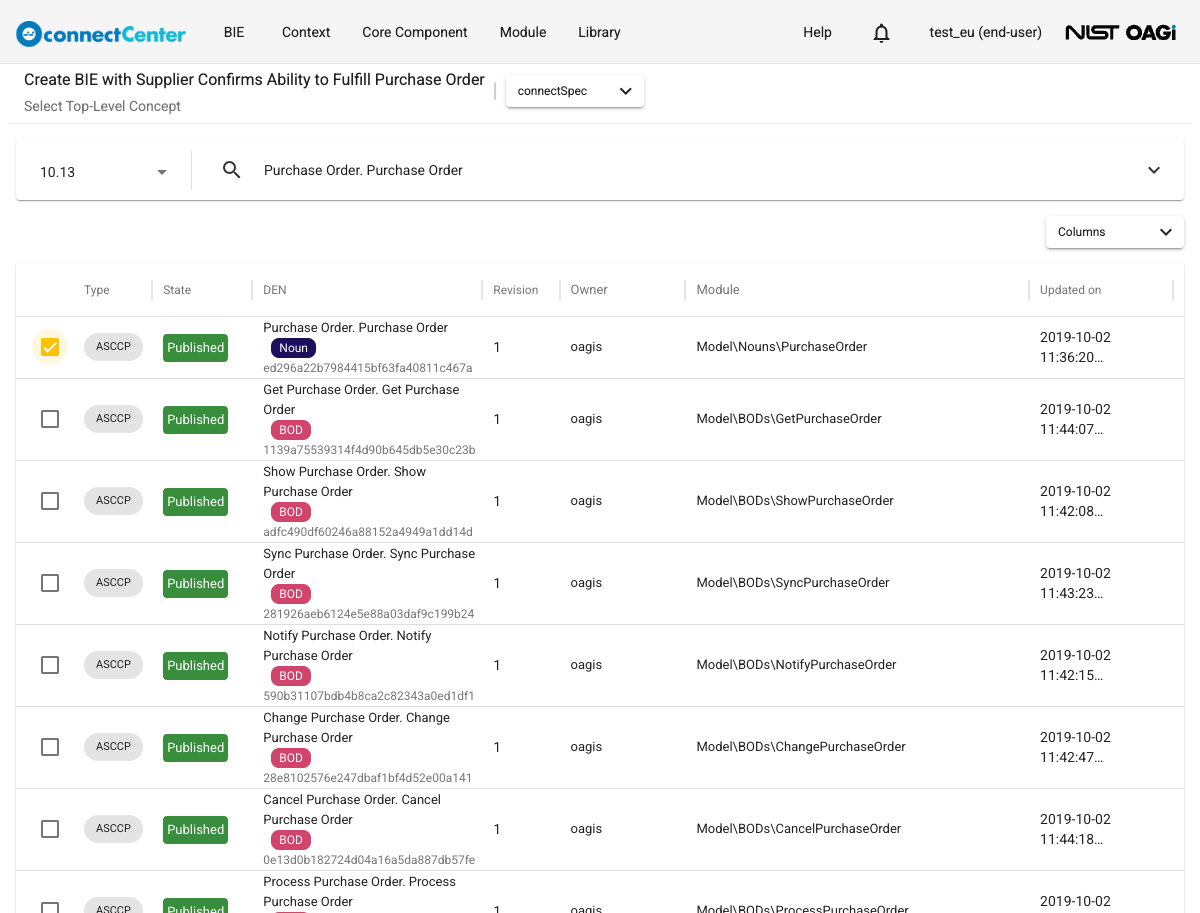Click Model\BODs\SyncPurchaseOrder module cell
This screenshot has height=913, width=1200.
[793, 583]
